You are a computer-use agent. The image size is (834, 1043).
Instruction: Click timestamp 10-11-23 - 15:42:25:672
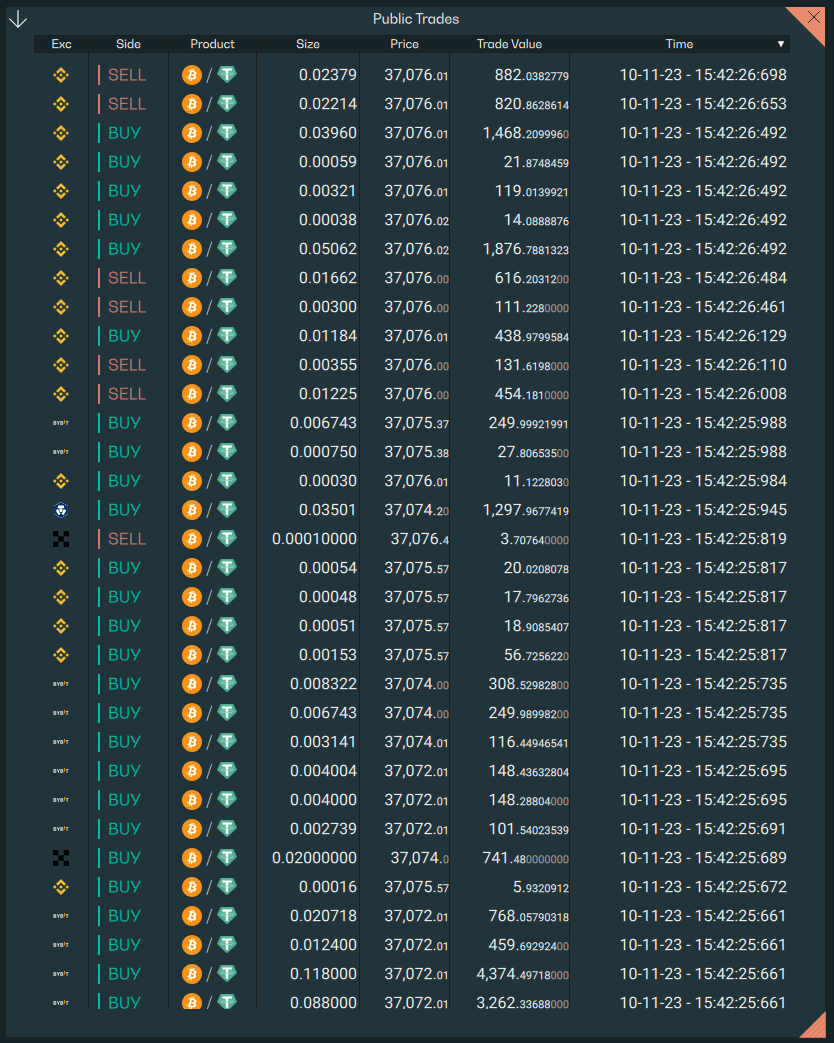pyautogui.click(x=703, y=887)
